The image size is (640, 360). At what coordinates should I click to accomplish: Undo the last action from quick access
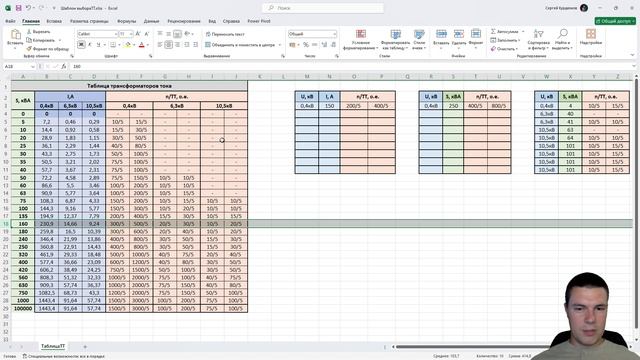point(28,8)
